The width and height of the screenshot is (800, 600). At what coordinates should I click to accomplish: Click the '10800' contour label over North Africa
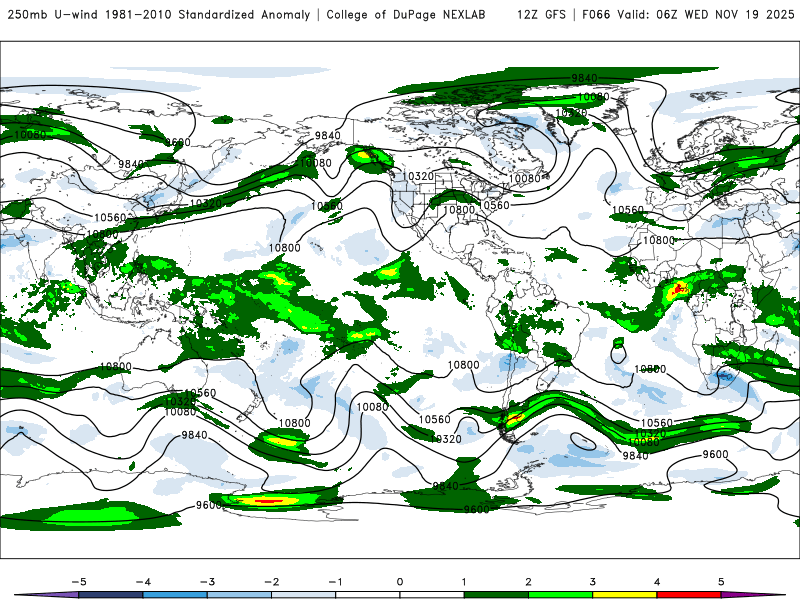(x=659, y=240)
